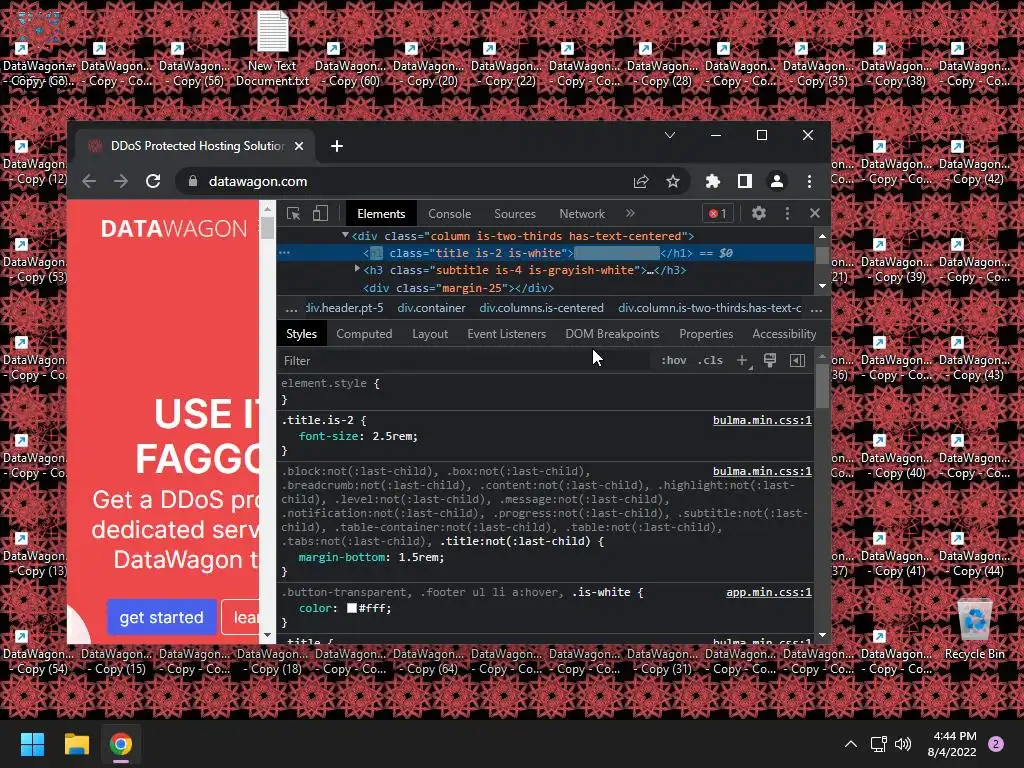Viewport: 1024px width, 768px height.
Task: Click the margin-bottom value 1.5rem
Action: click(417, 558)
